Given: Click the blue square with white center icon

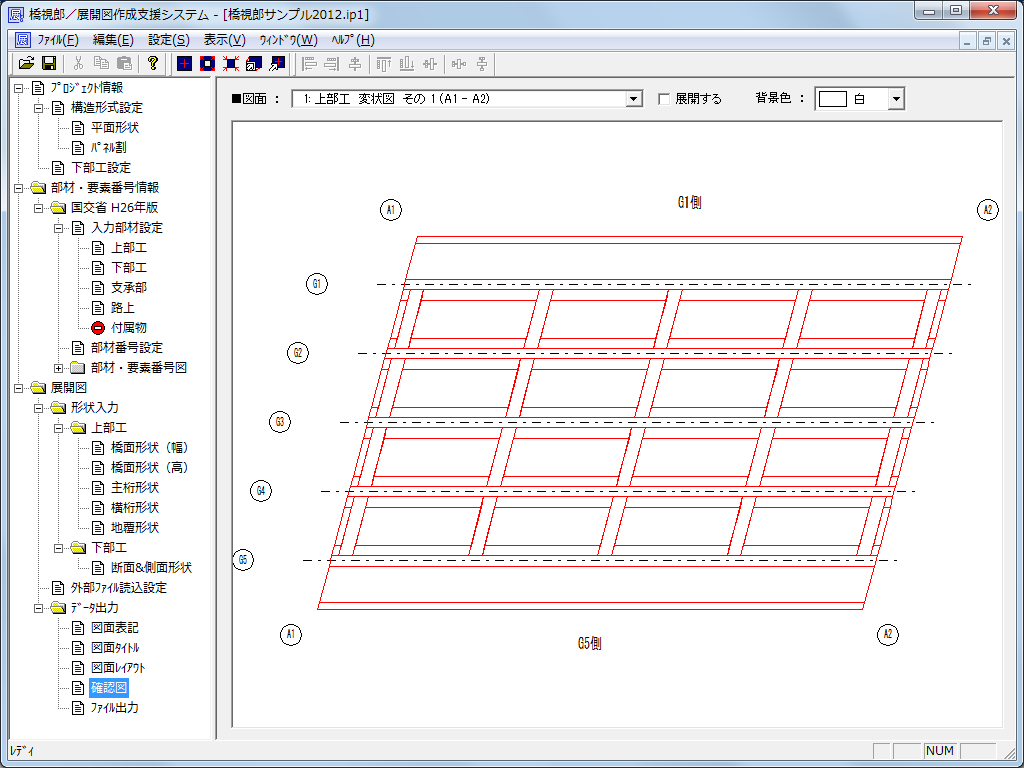Looking at the screenshot, I should (x=207, y=64).
